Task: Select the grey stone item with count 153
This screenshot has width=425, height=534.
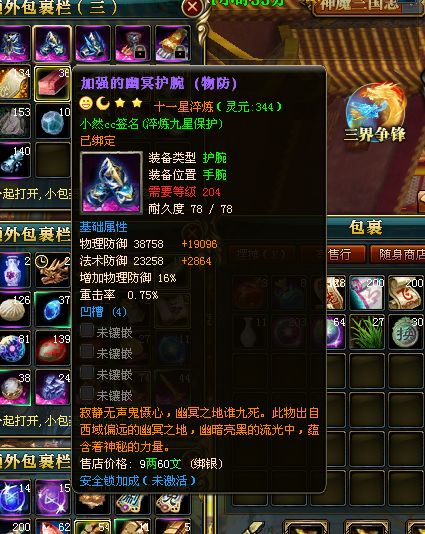Action: pos(14,122)
